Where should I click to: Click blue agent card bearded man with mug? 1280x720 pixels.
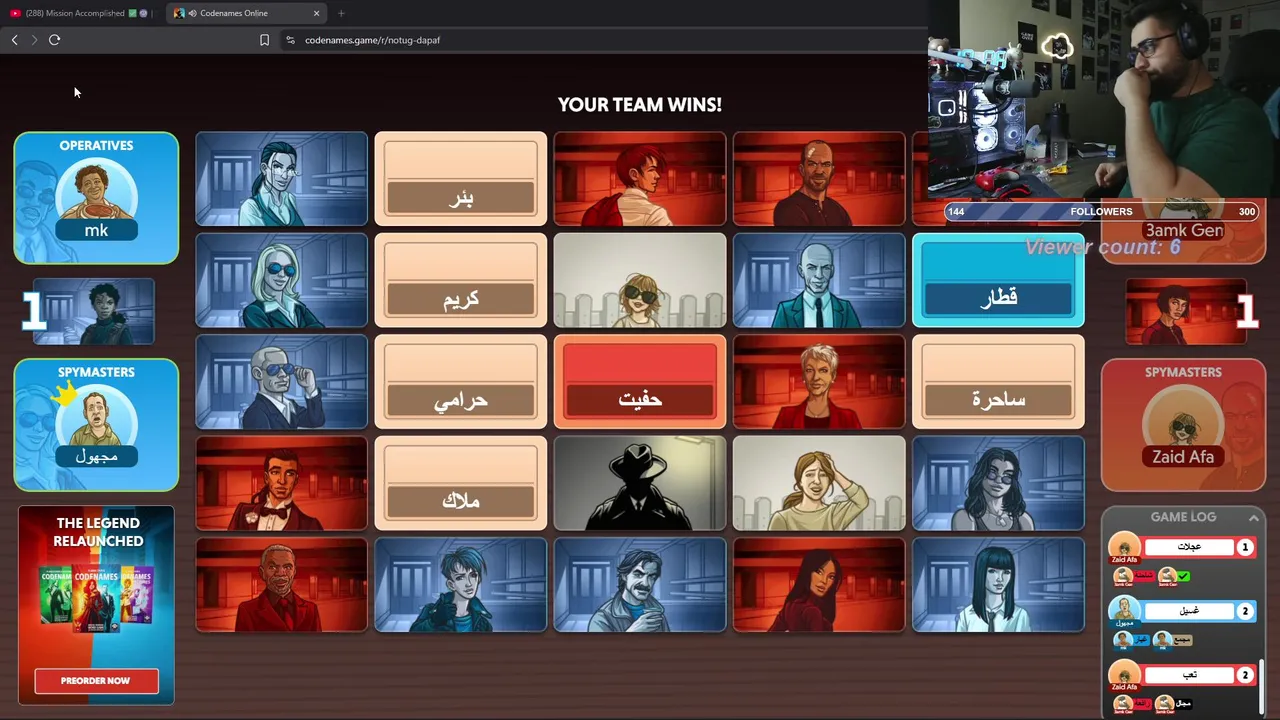(x=640, y=585)
